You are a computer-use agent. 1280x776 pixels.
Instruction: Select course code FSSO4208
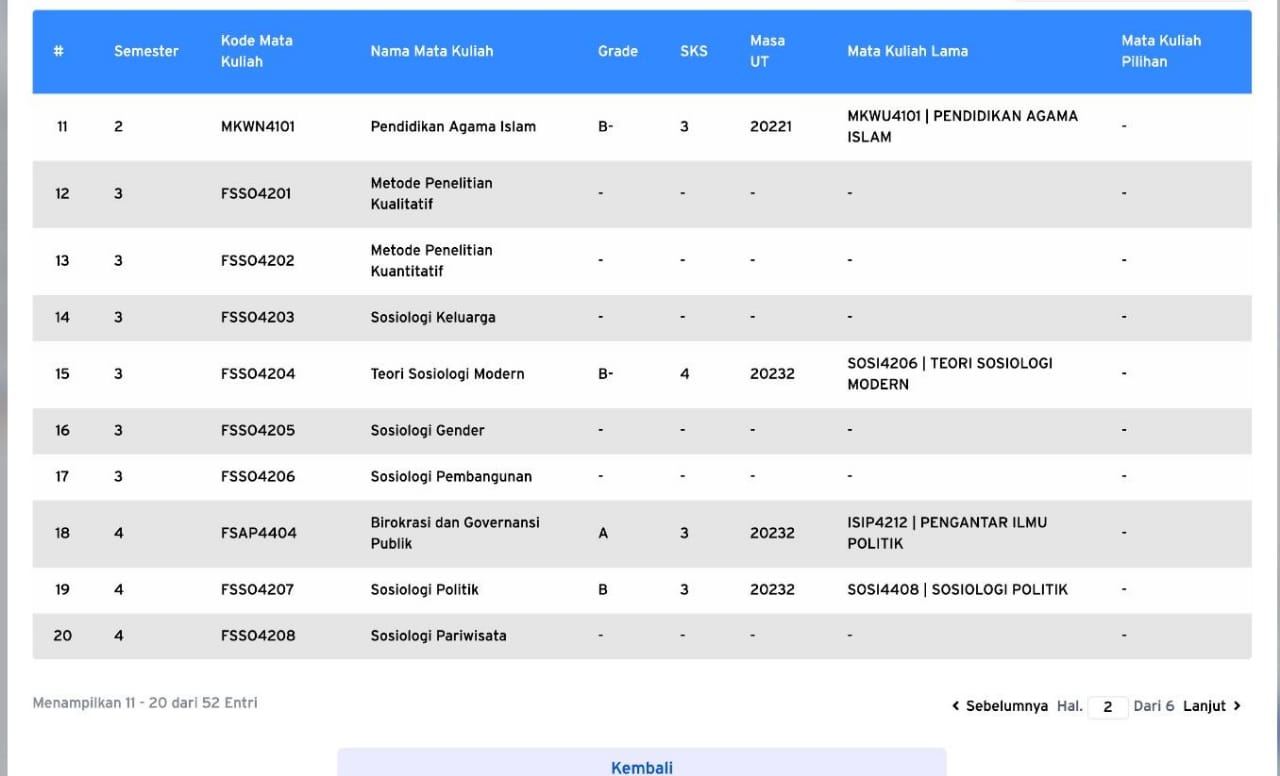tap(258, 636)
